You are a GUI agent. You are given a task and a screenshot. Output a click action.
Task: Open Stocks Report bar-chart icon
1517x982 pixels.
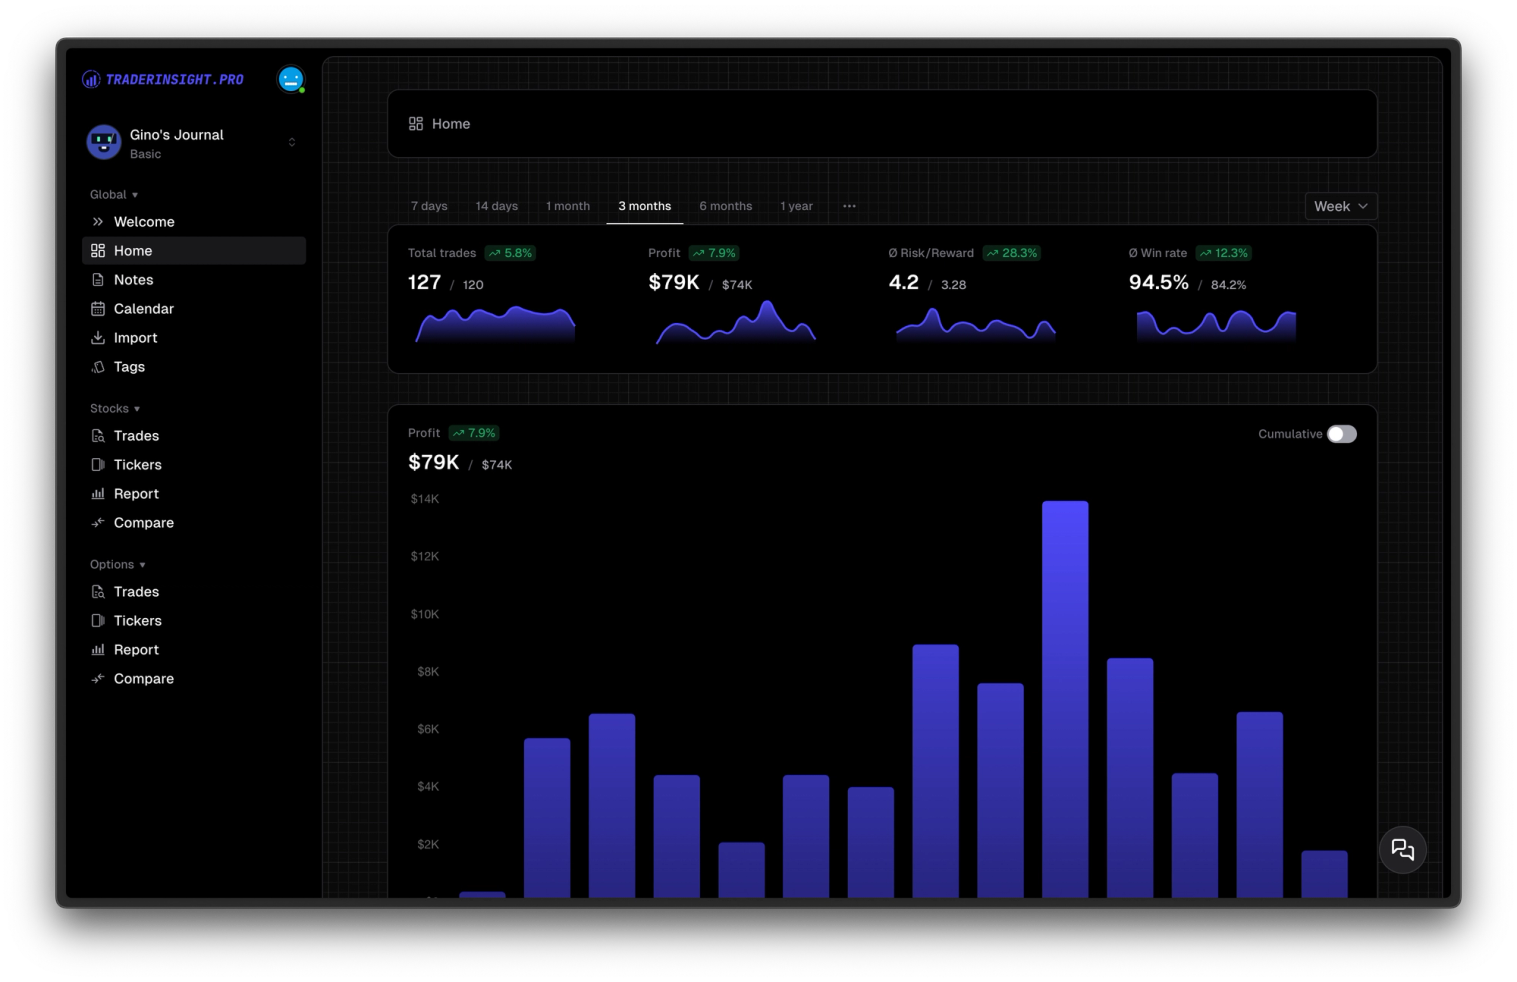(x=98, y=494)
